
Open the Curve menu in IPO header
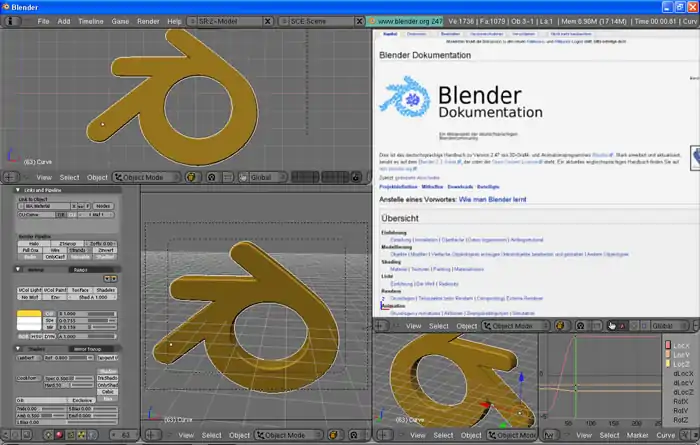click(665, 435)
